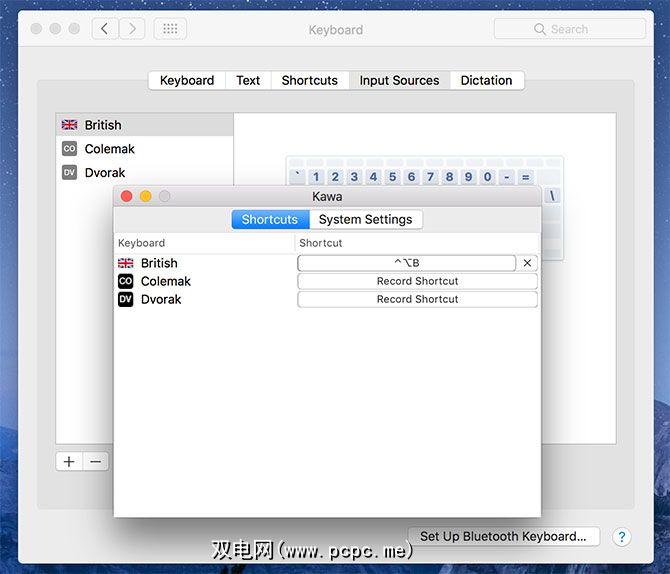Click Colemak CO icon in Kawa

(x=126, y=281)
